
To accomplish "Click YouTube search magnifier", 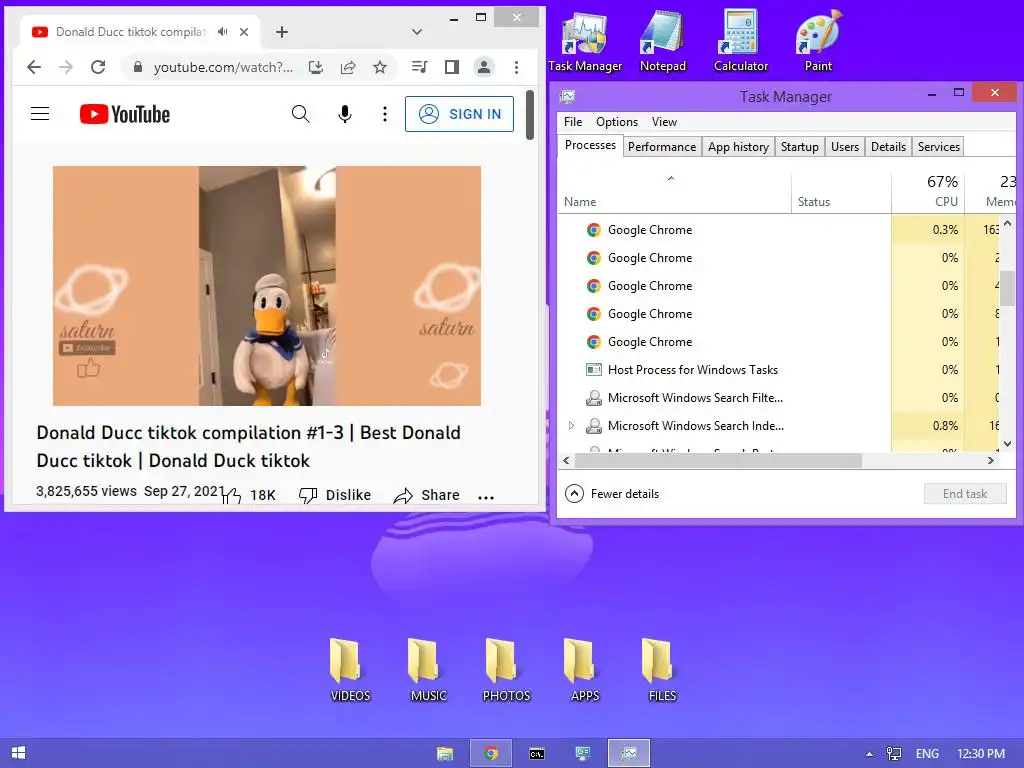I will coord(300,114).
